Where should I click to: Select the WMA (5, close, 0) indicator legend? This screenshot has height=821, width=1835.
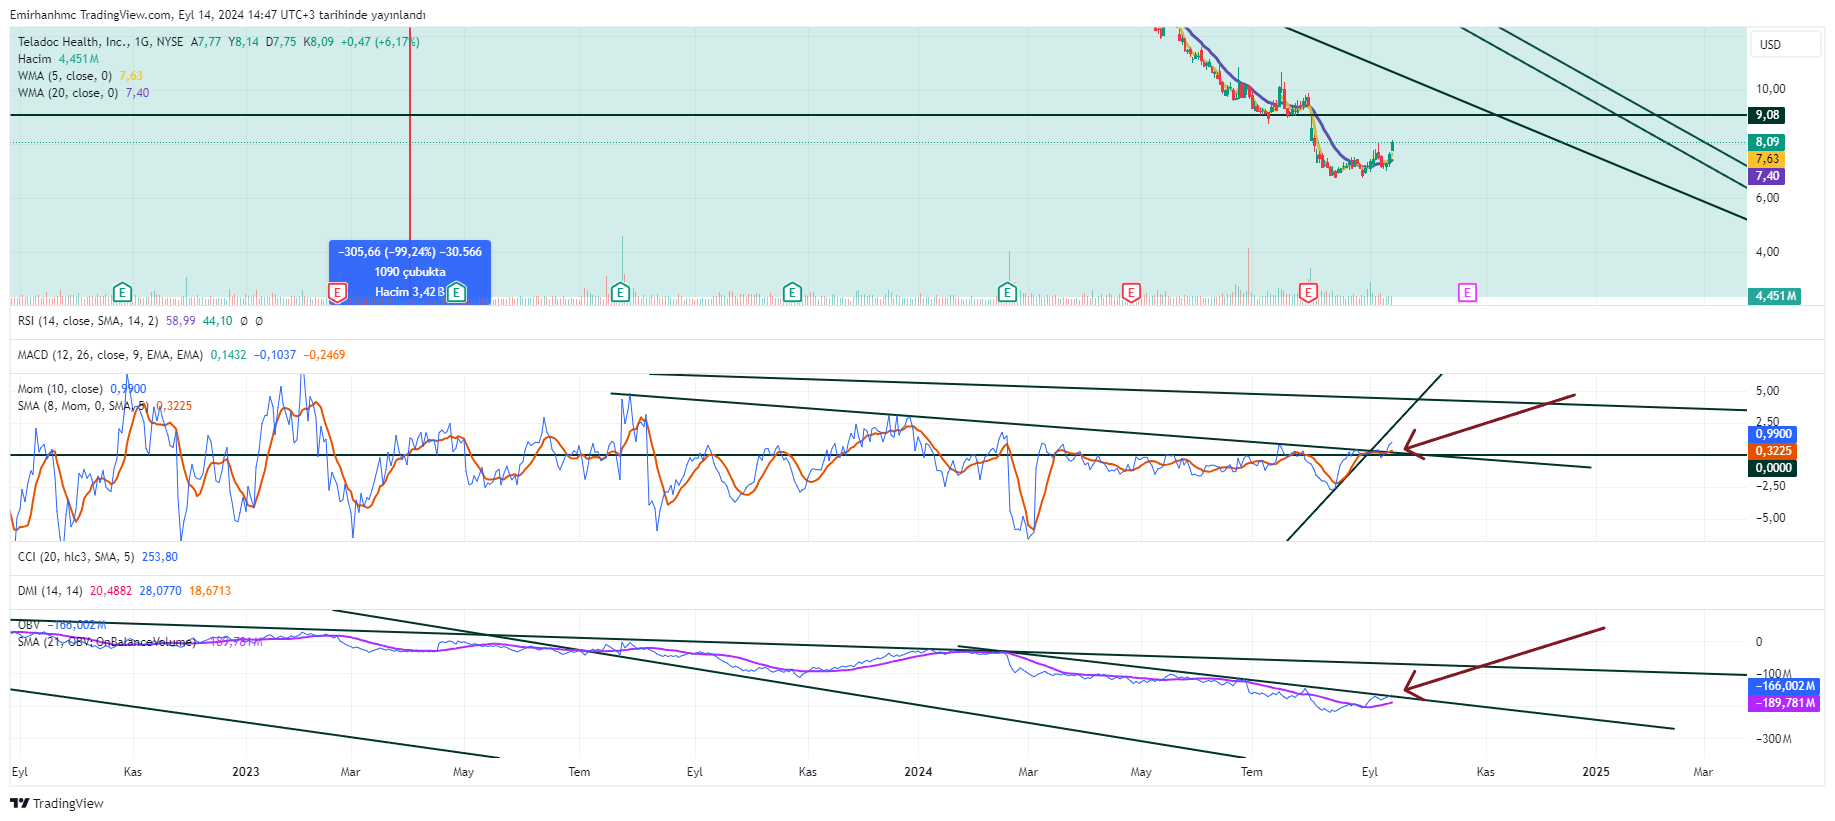[x=80, y=76]
